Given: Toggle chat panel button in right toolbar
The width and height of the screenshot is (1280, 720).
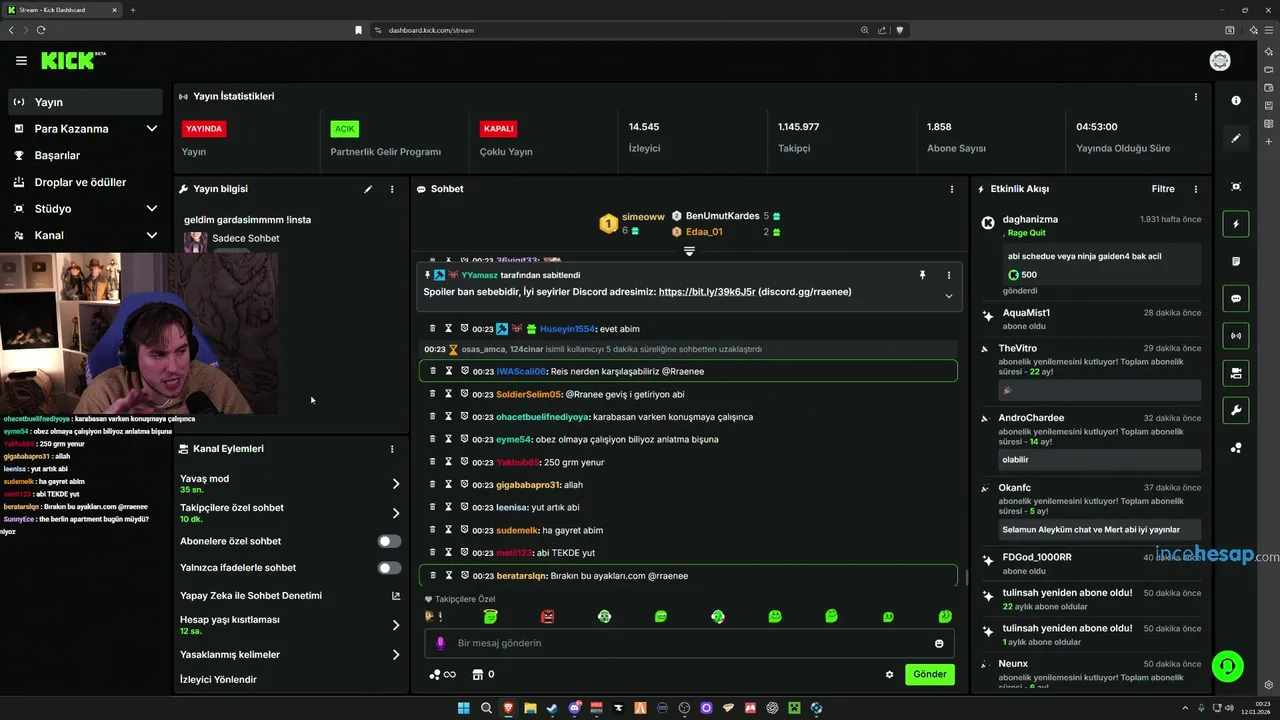Looking at the screenshot, I should pos(1236,298).
